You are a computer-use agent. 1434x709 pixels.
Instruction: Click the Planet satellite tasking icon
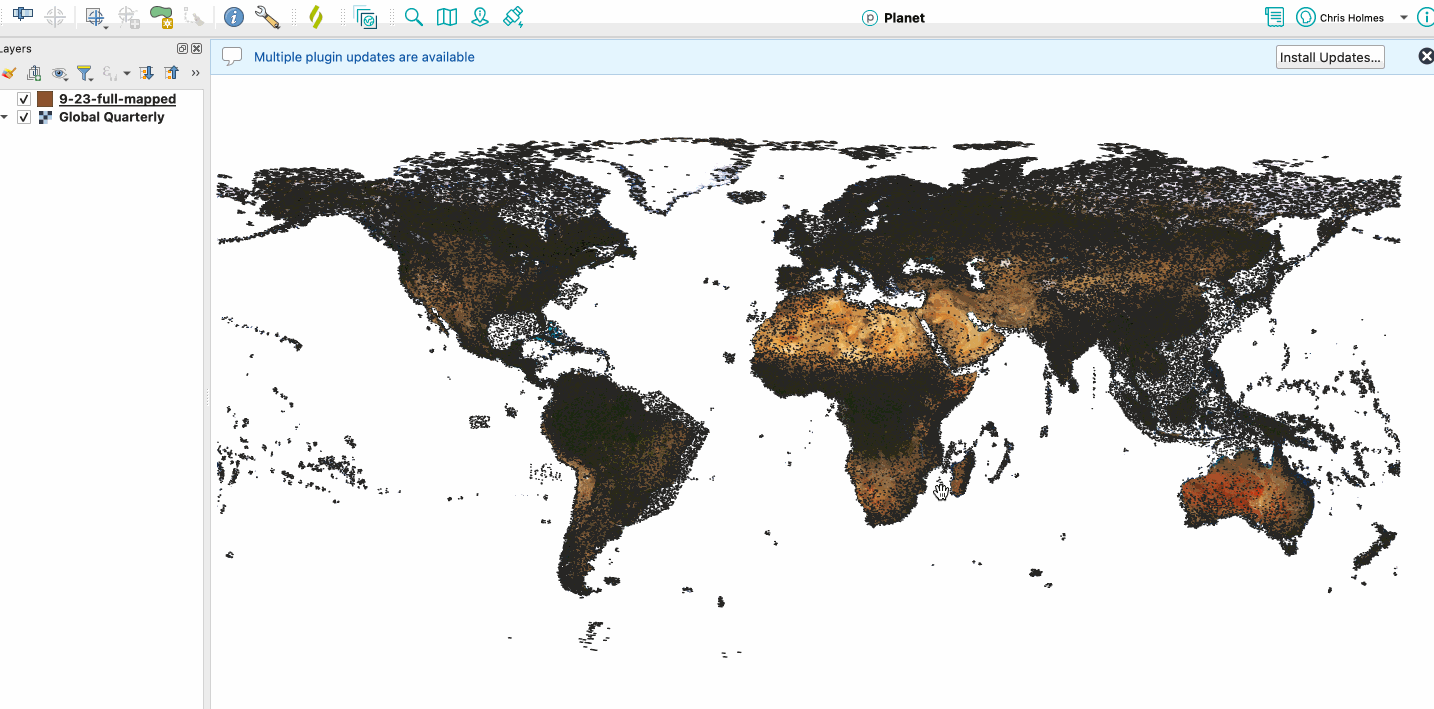[513, 17]
